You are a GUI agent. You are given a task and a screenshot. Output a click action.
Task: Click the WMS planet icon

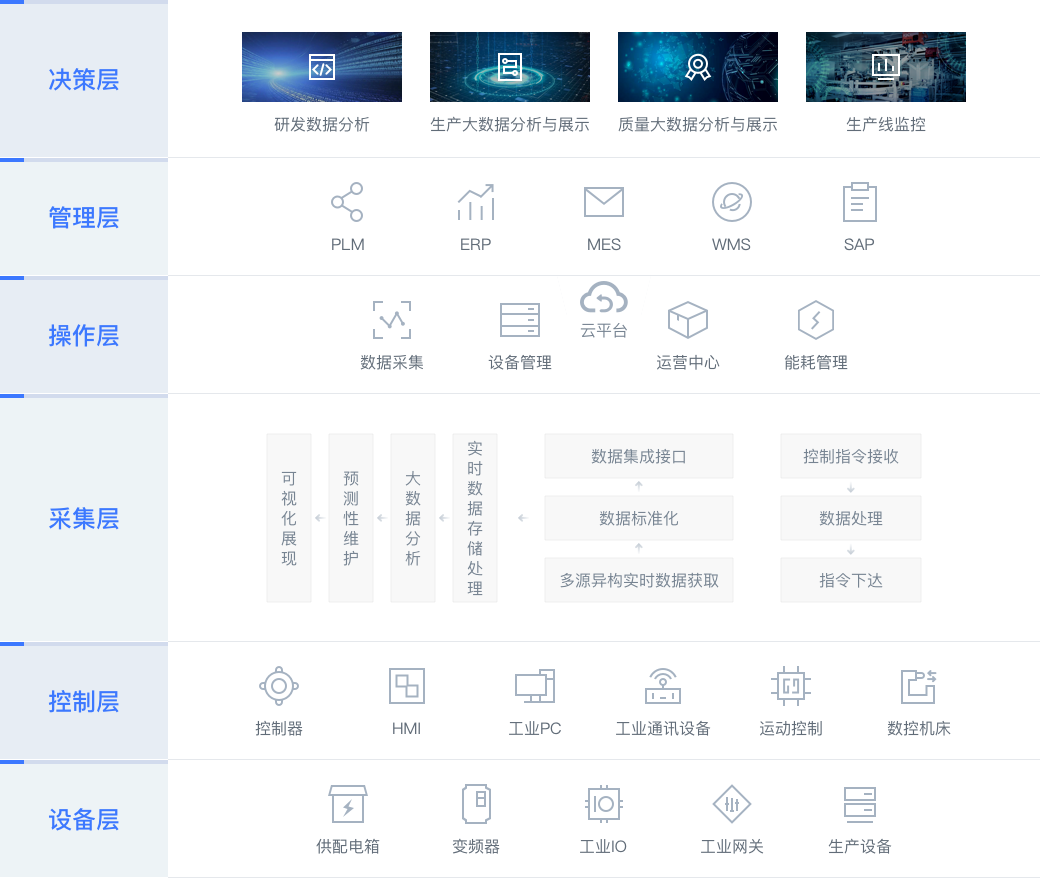point(732,202)
